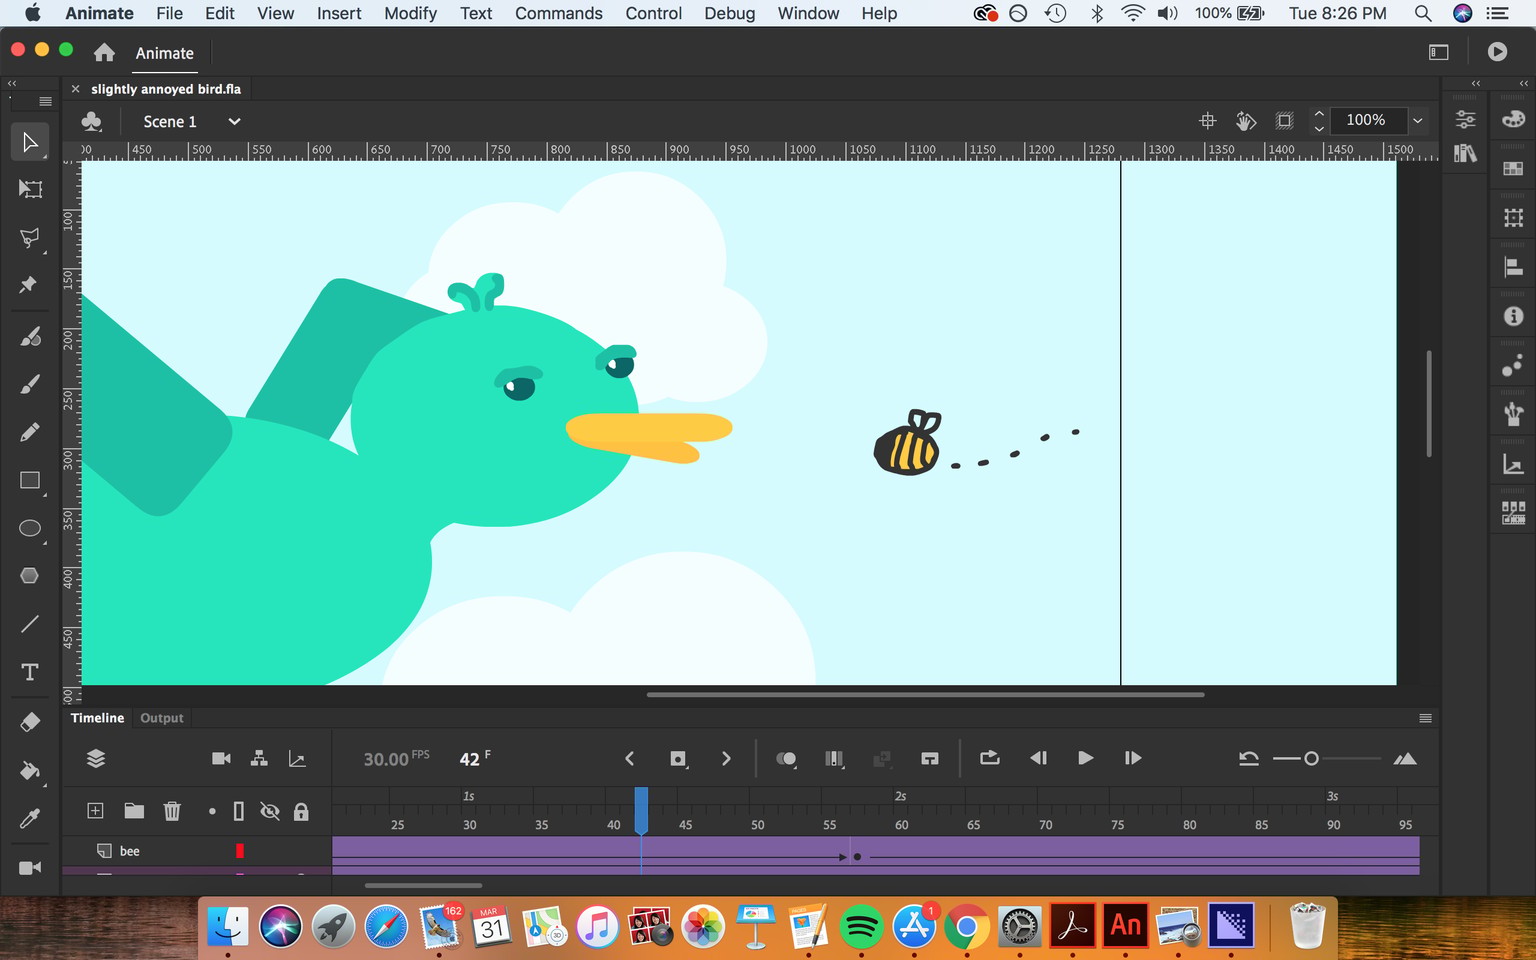
Task: Toggle layer parenting view
Action: click(x=259, y=759)
